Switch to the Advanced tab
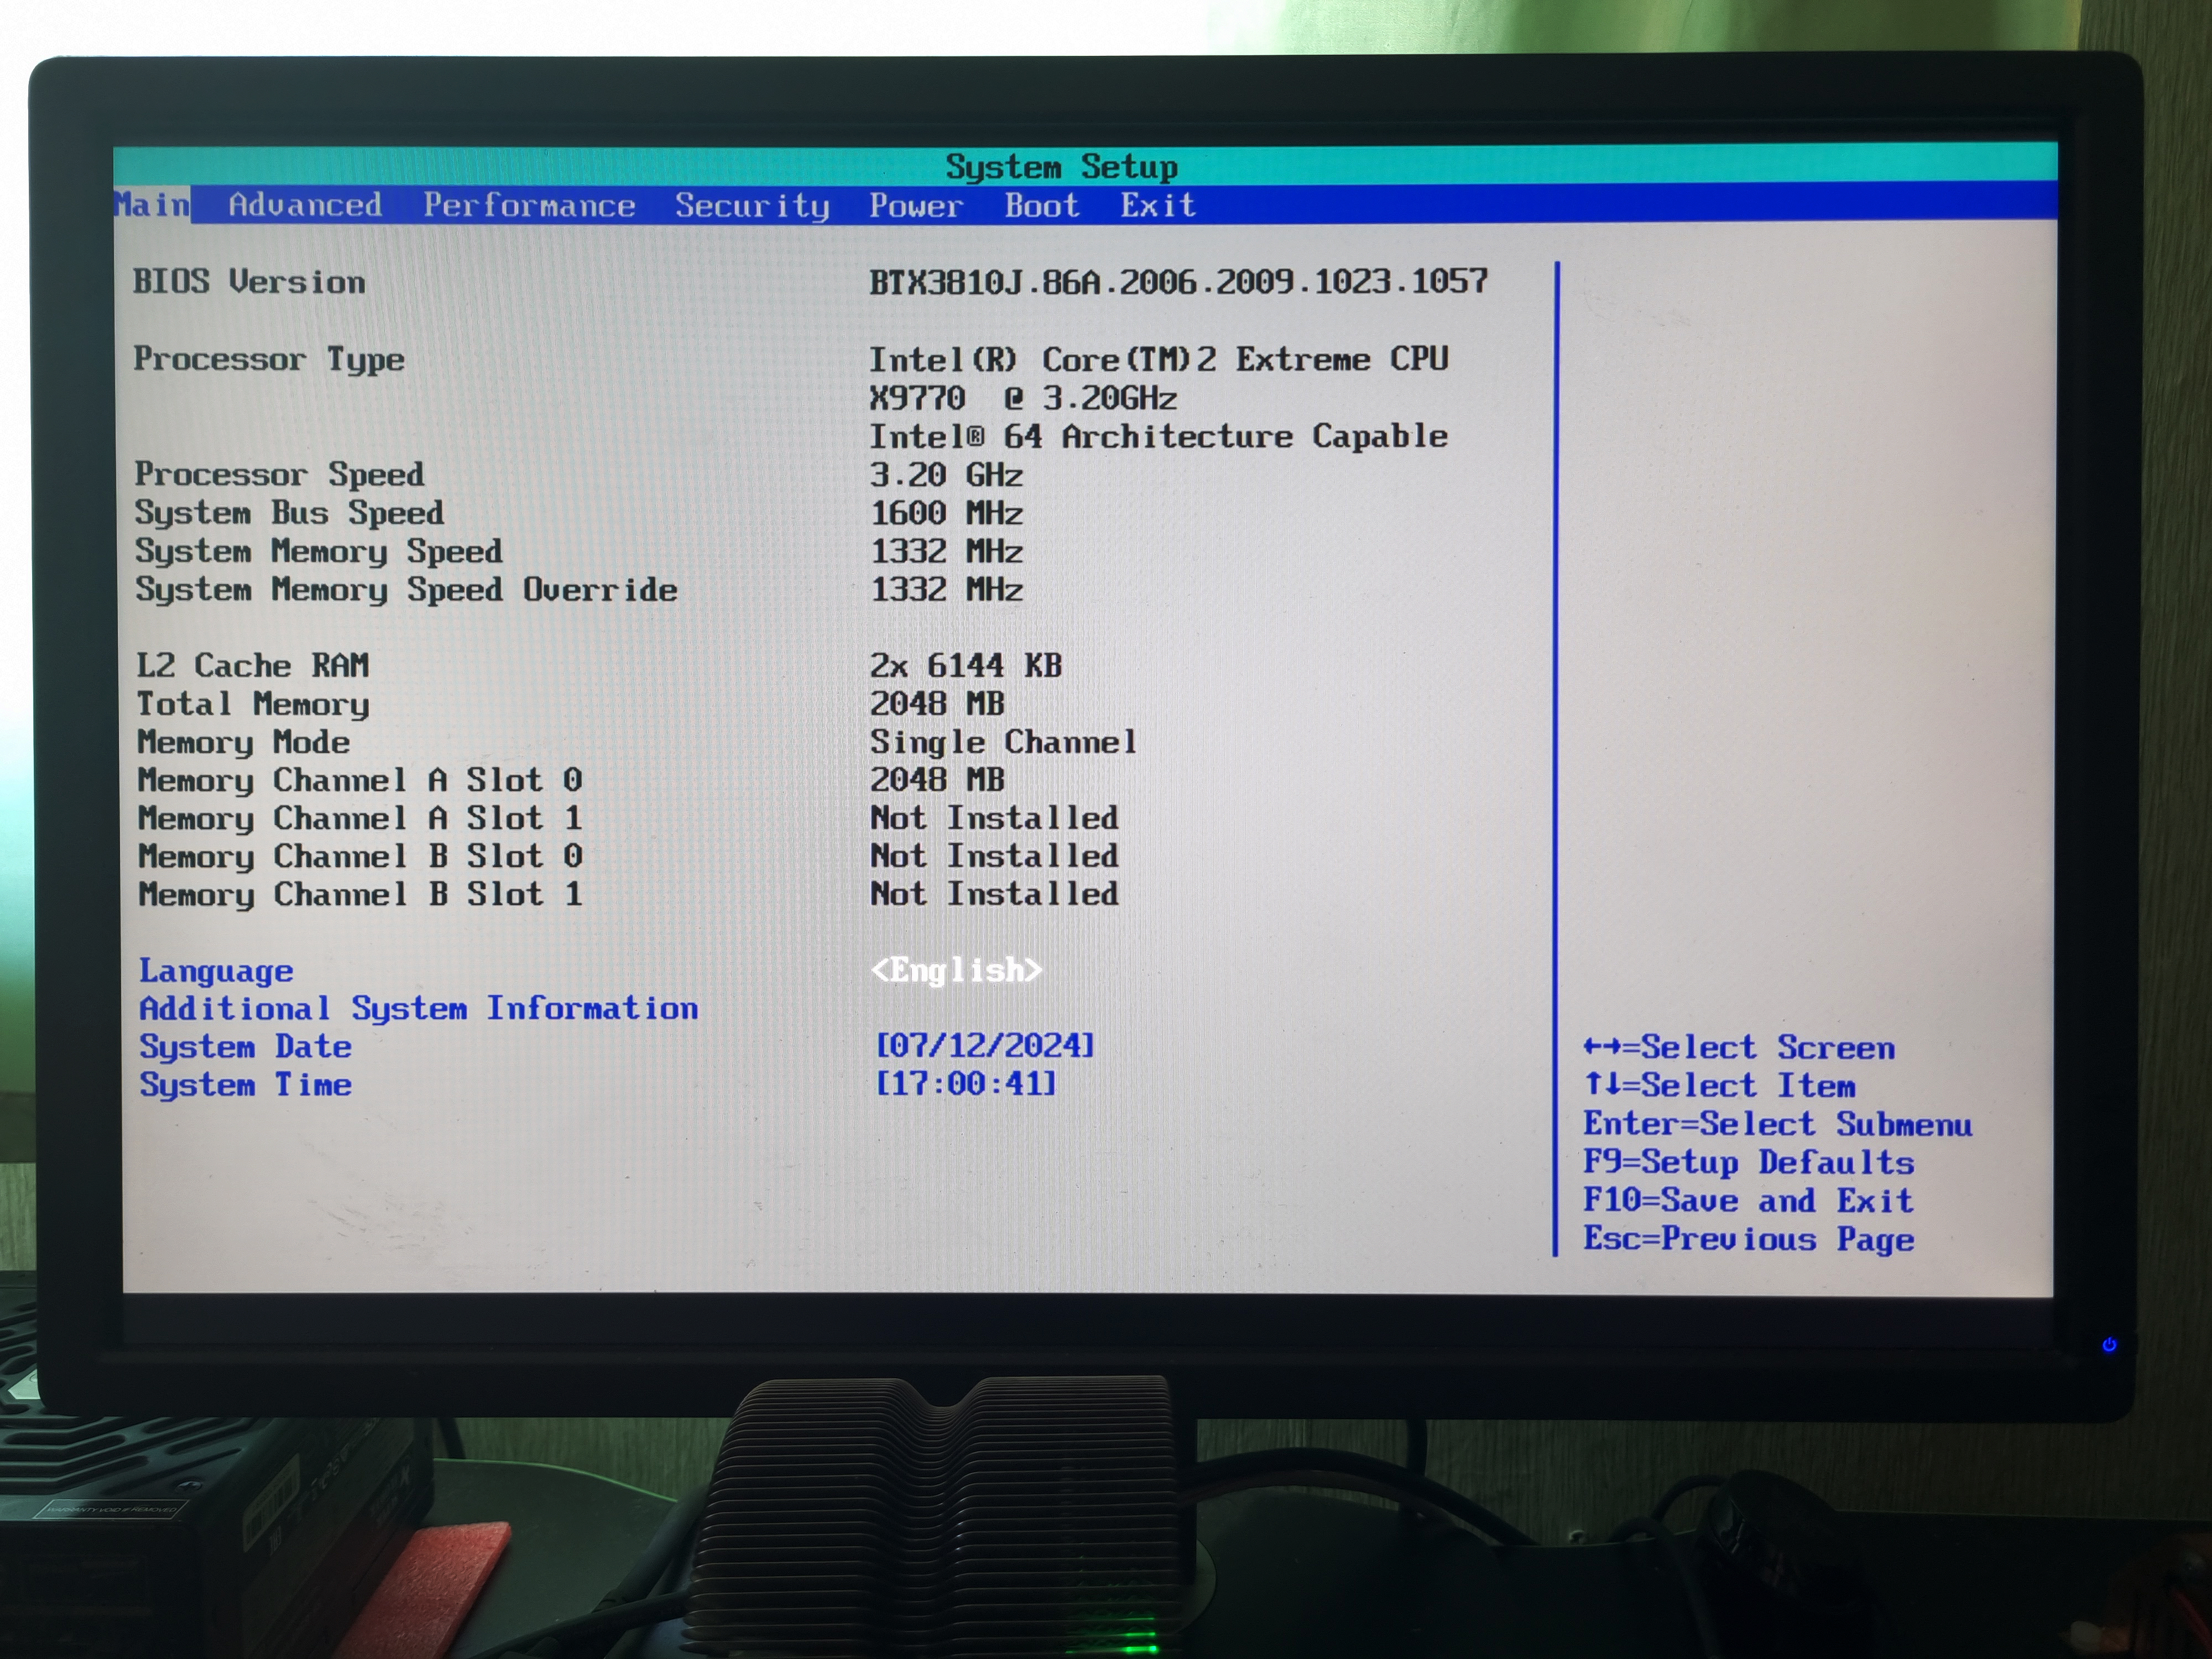Screen dimensions: 2212x1659 pos(305,205)
